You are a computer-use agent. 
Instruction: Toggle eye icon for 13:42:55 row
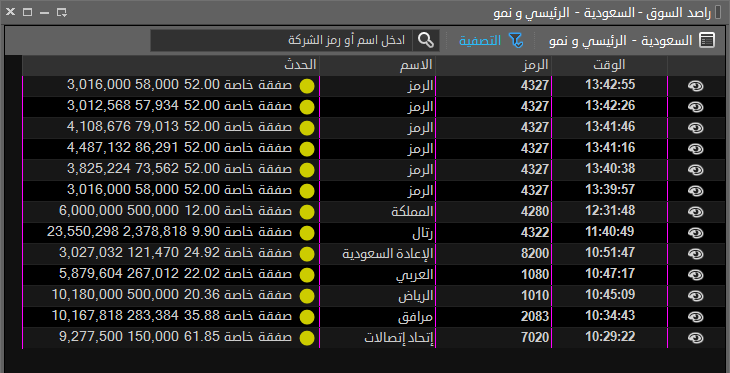(x=696, y=86)
